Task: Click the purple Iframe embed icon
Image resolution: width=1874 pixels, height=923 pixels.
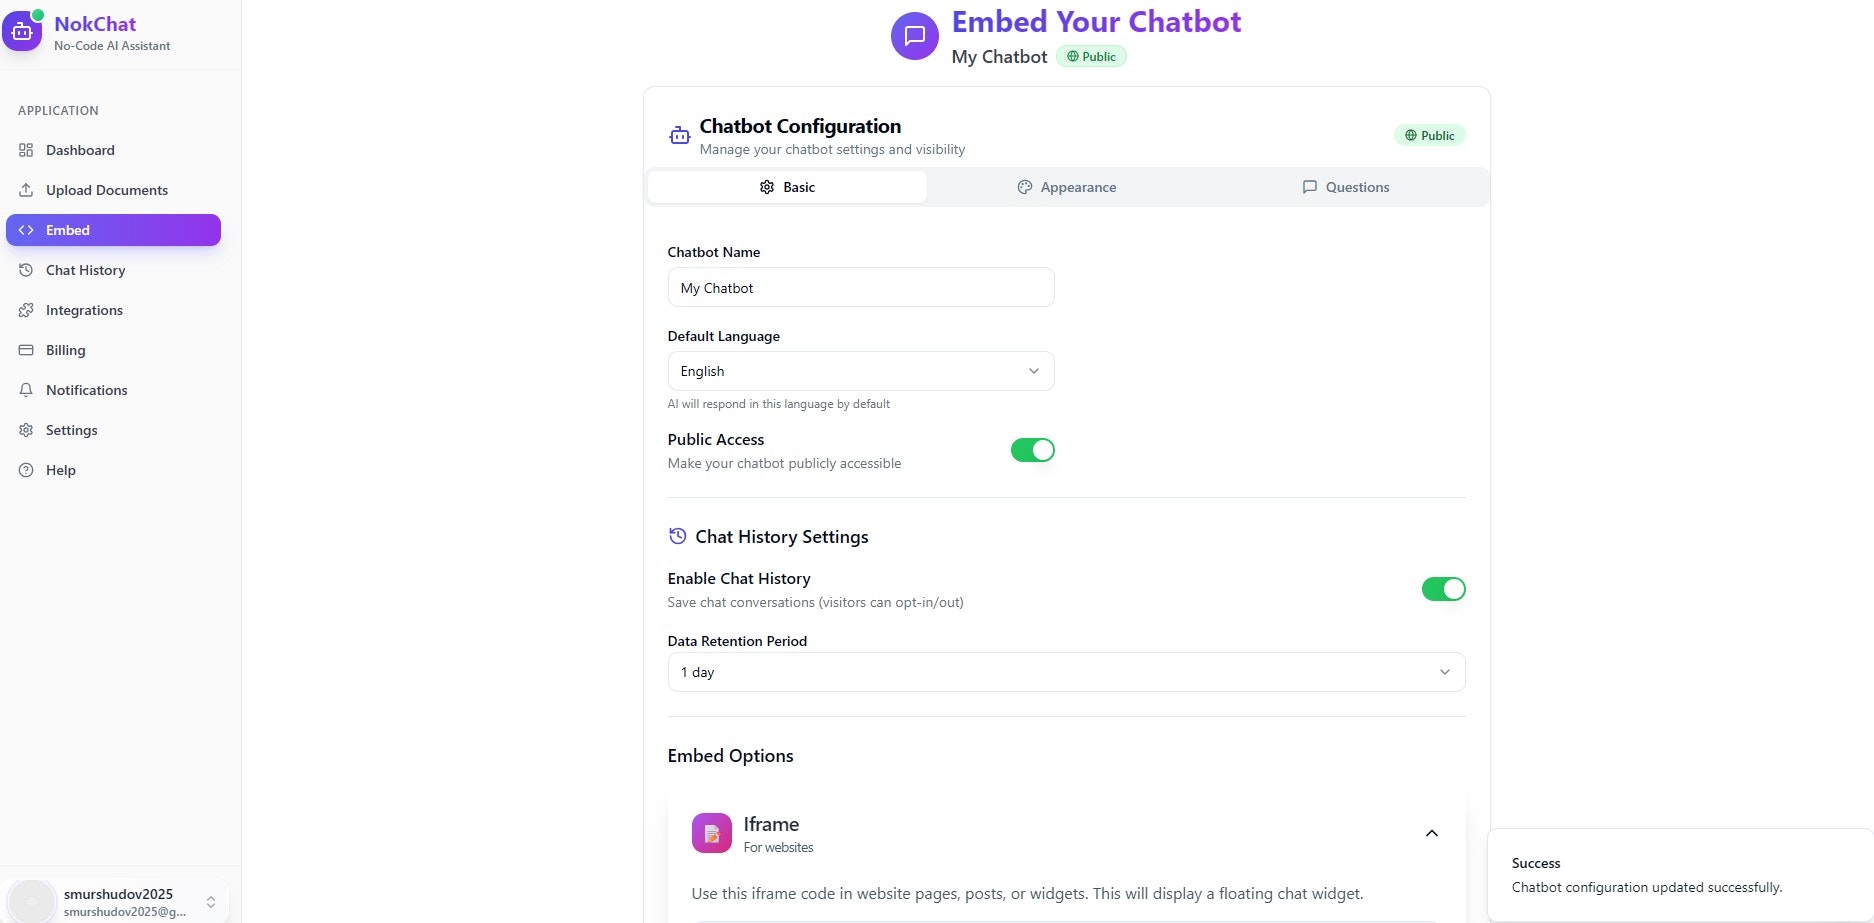Action: point(711,833)
